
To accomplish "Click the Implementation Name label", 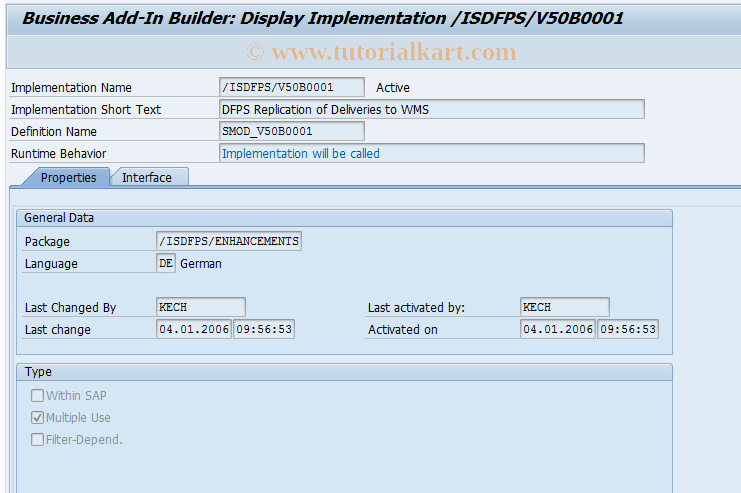I will click(x=71, y=87).
